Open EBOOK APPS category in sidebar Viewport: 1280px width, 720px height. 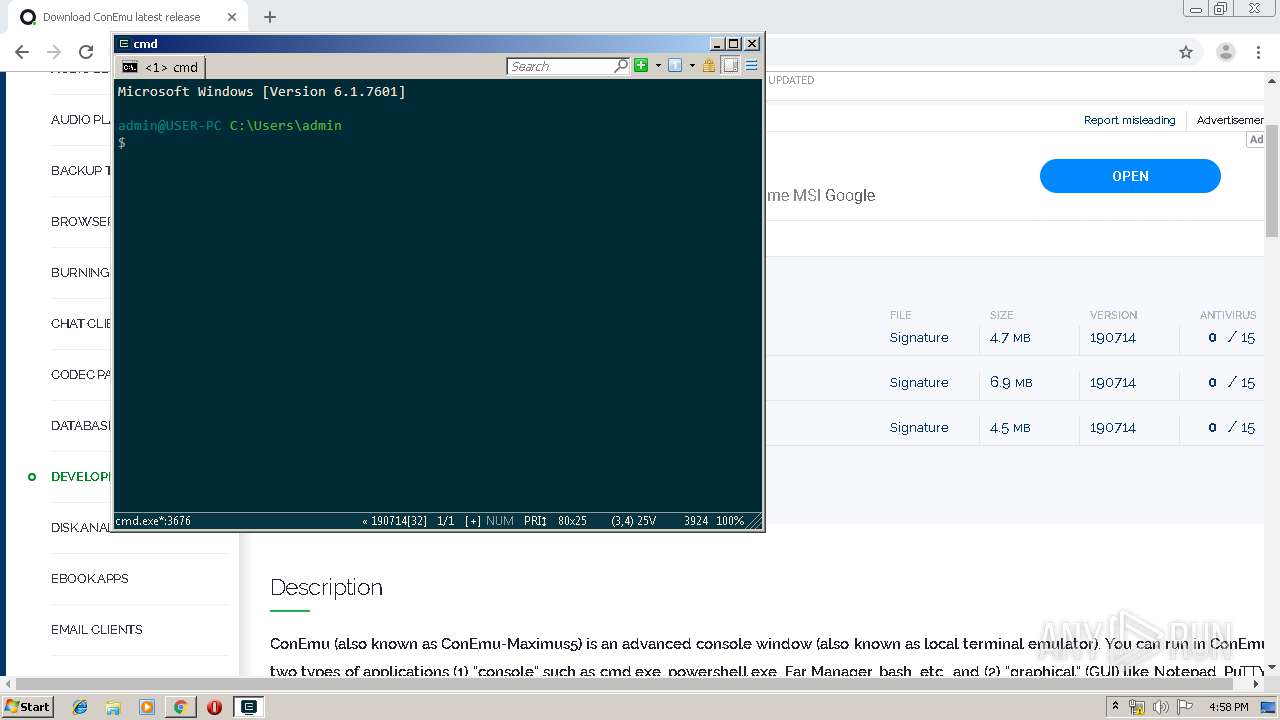coord(90,578)
